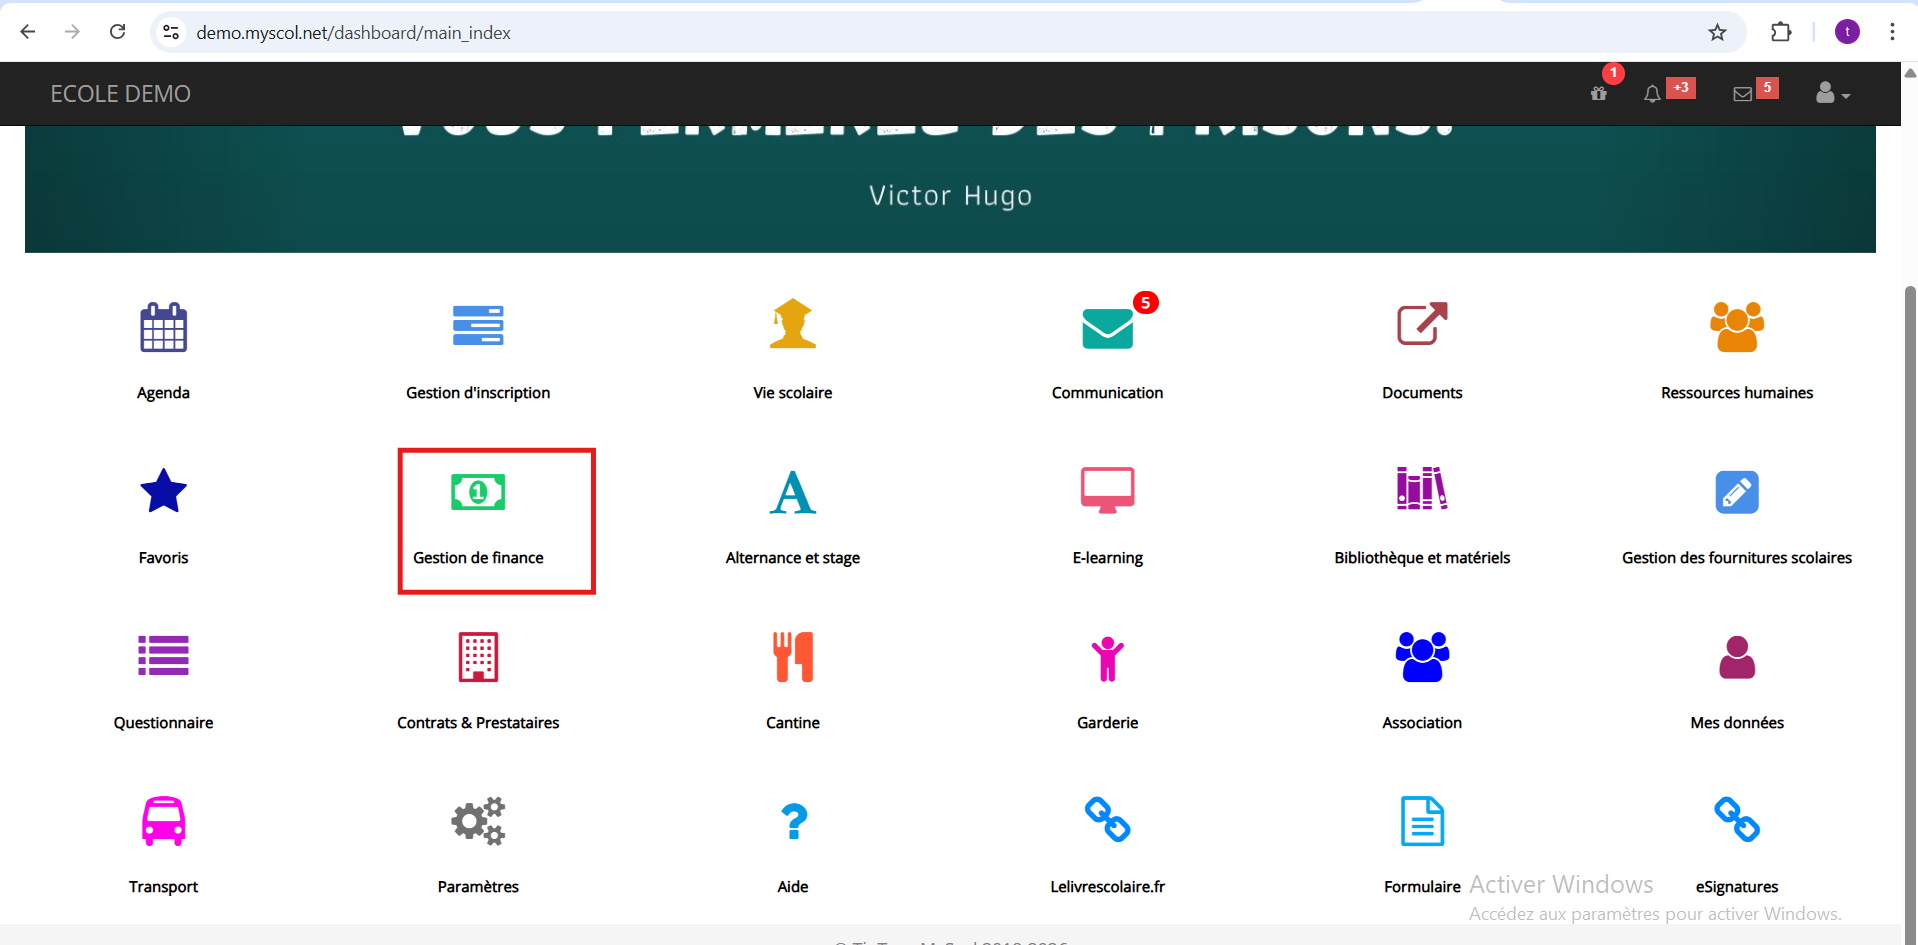Click the Aide question mark icon
The height and width of the screenshot is (945, 1918).
point(792,821)
